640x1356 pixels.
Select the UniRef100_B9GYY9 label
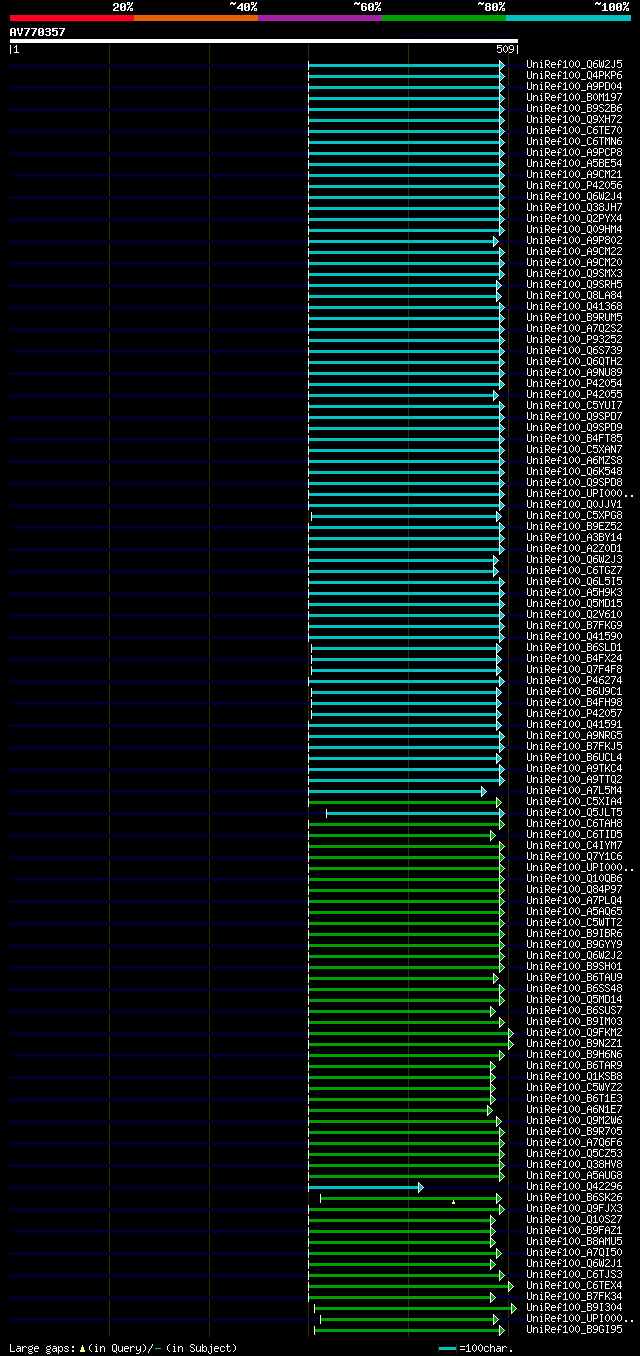tap(574, 945)
